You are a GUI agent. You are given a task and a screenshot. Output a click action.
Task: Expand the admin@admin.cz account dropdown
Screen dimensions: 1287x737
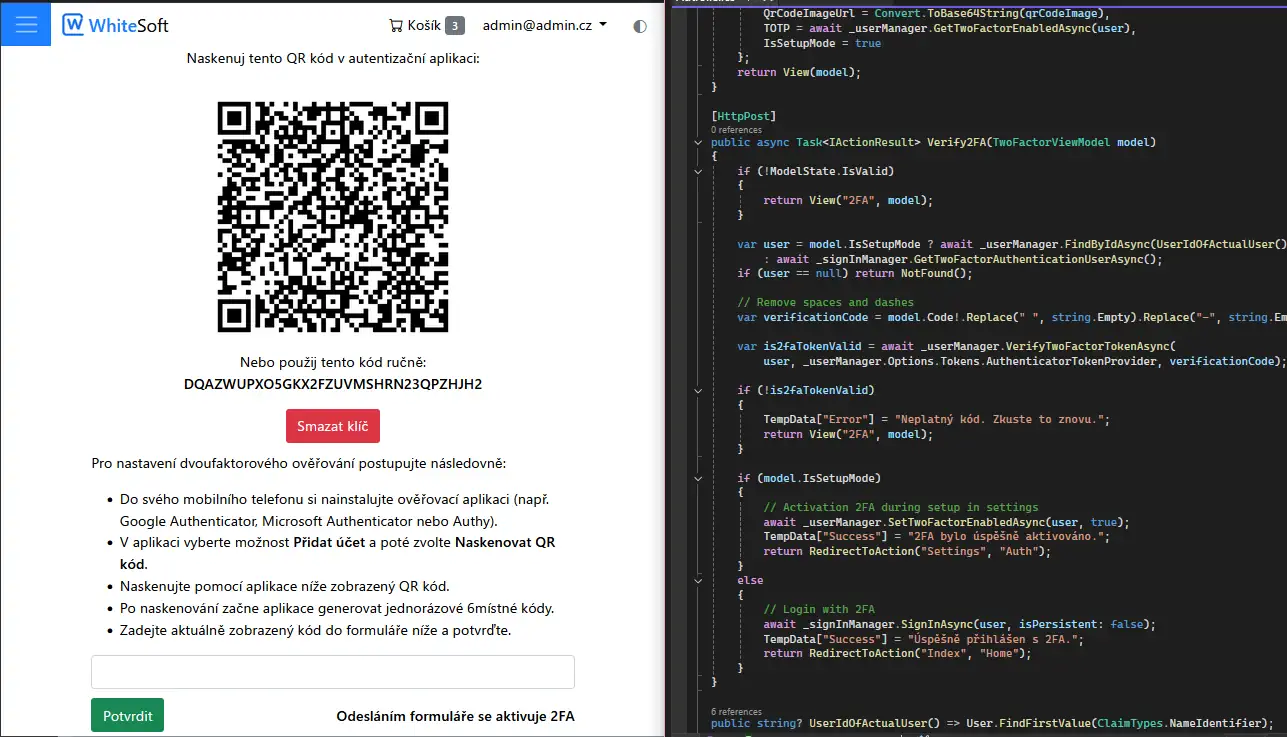[544, 25]
